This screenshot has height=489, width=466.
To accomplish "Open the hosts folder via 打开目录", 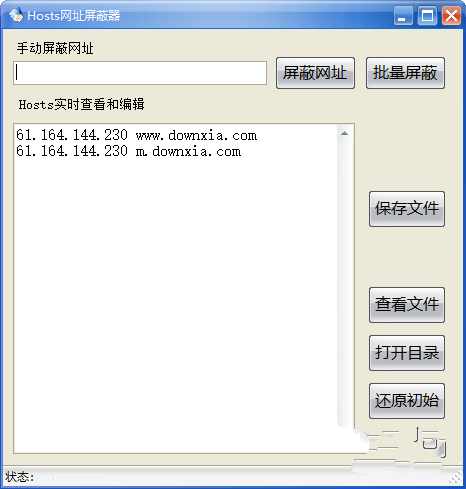I will [x=407, y=353].
